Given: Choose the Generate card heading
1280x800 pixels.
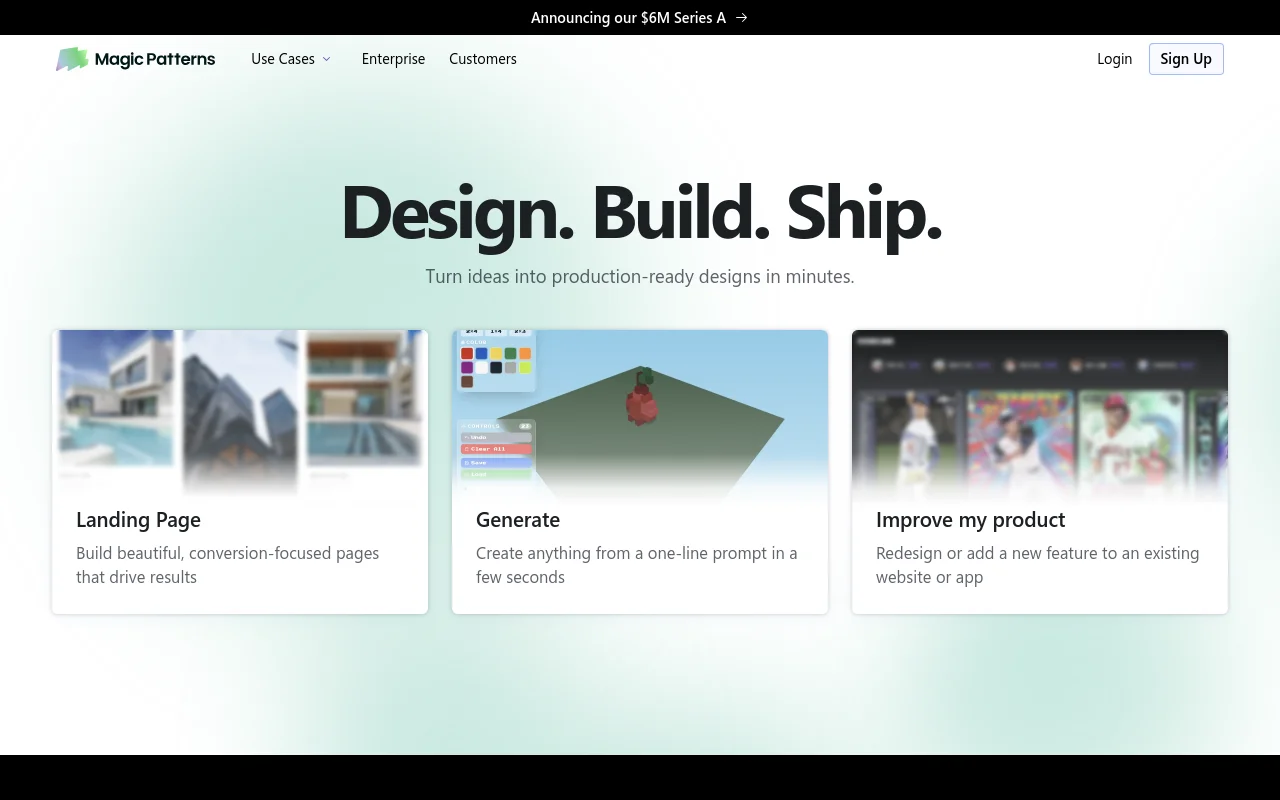Looking at the screenshot, I should pos(517,520).
